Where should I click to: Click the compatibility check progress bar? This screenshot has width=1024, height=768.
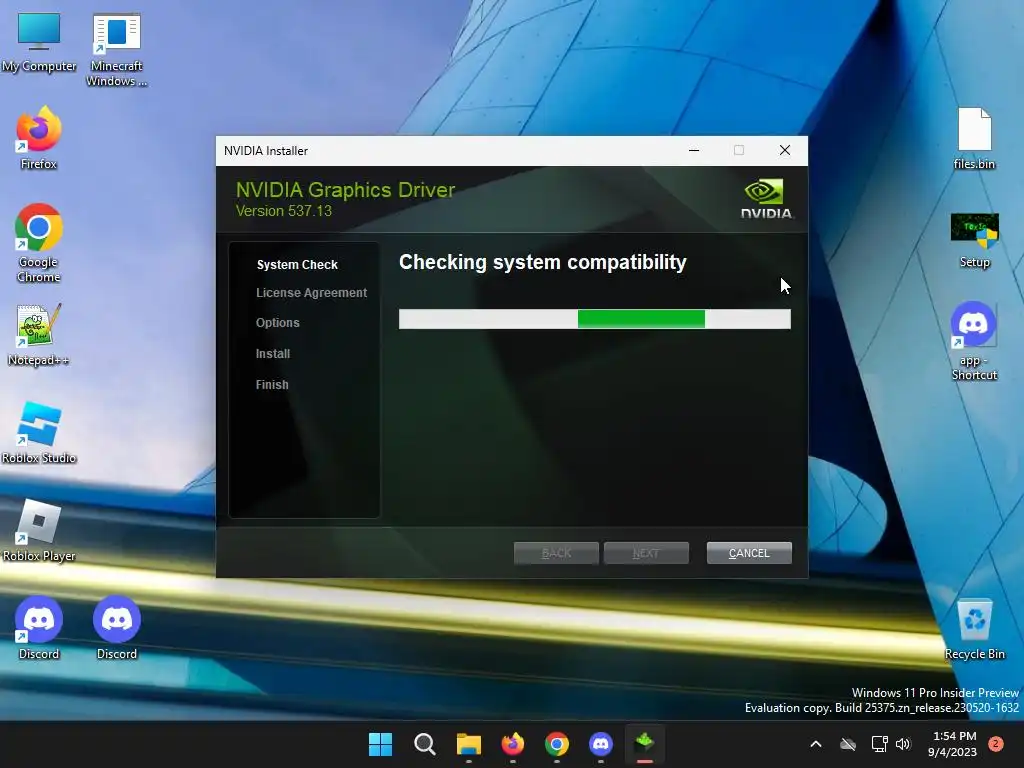(594, 319)
